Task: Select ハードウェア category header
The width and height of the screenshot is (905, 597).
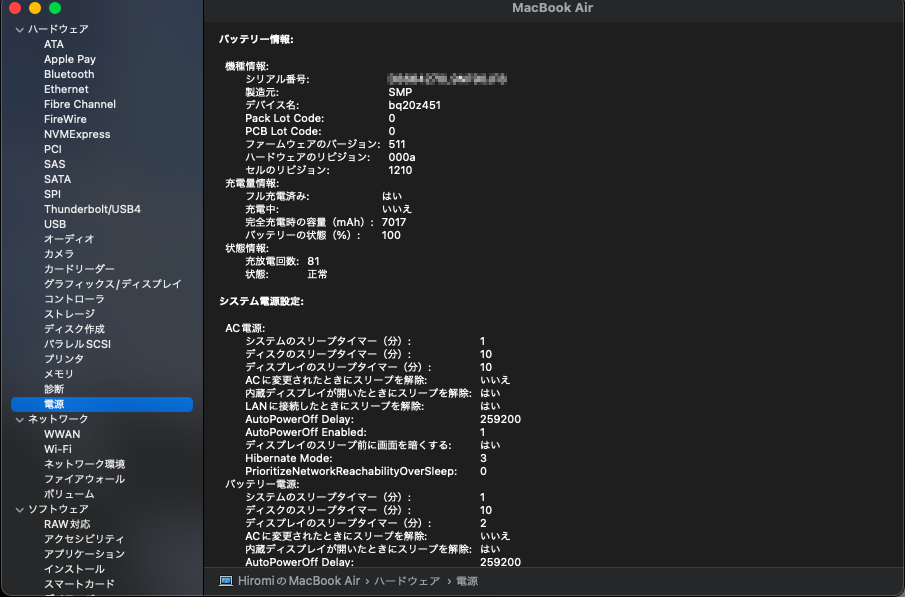Action: point(58,29)
